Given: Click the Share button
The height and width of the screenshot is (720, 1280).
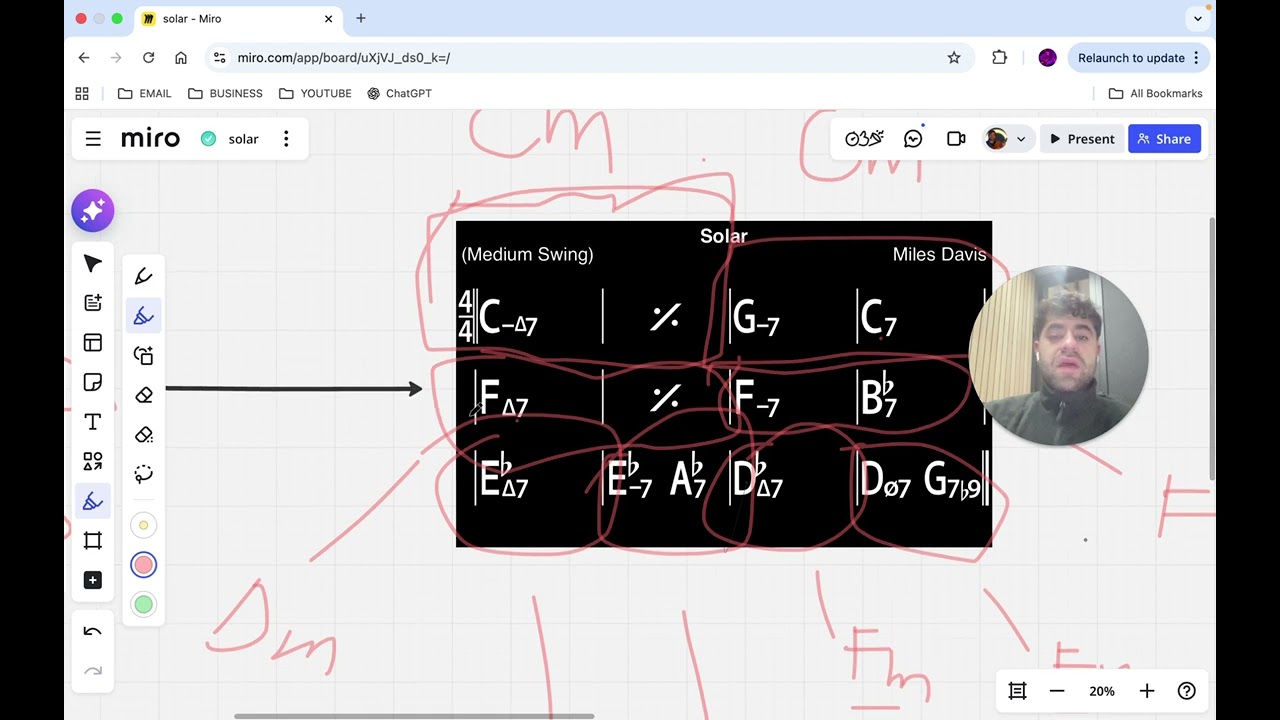Looking at the screenshot, I should (x=1165, y=139).
